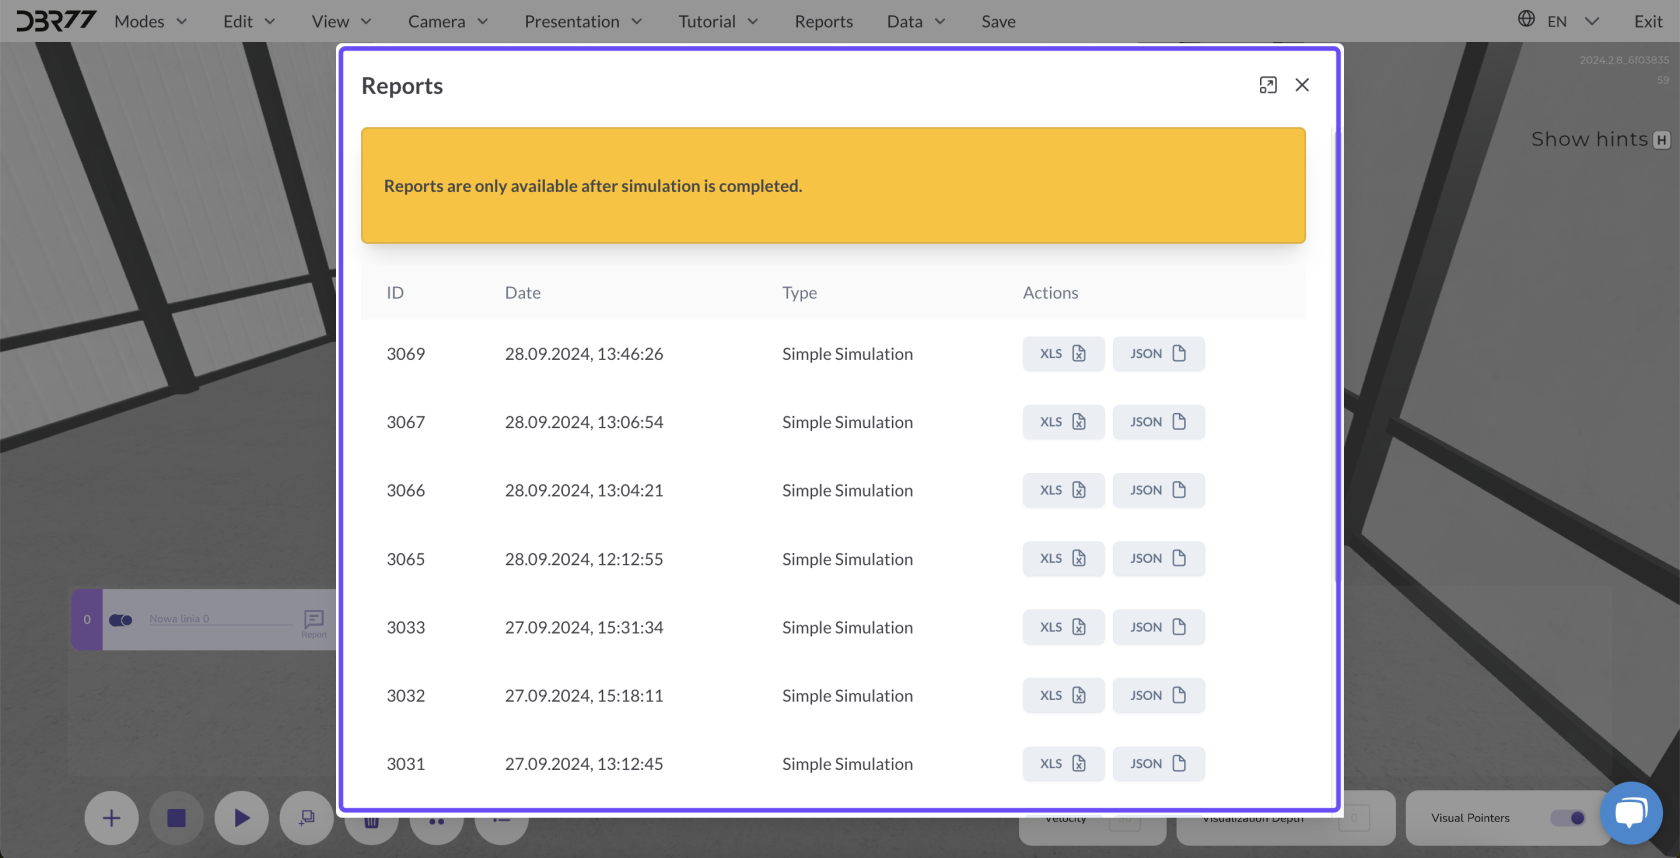1680x858 pixels.
Task: Close the Reports dialog
Action: click(1302, 85)
